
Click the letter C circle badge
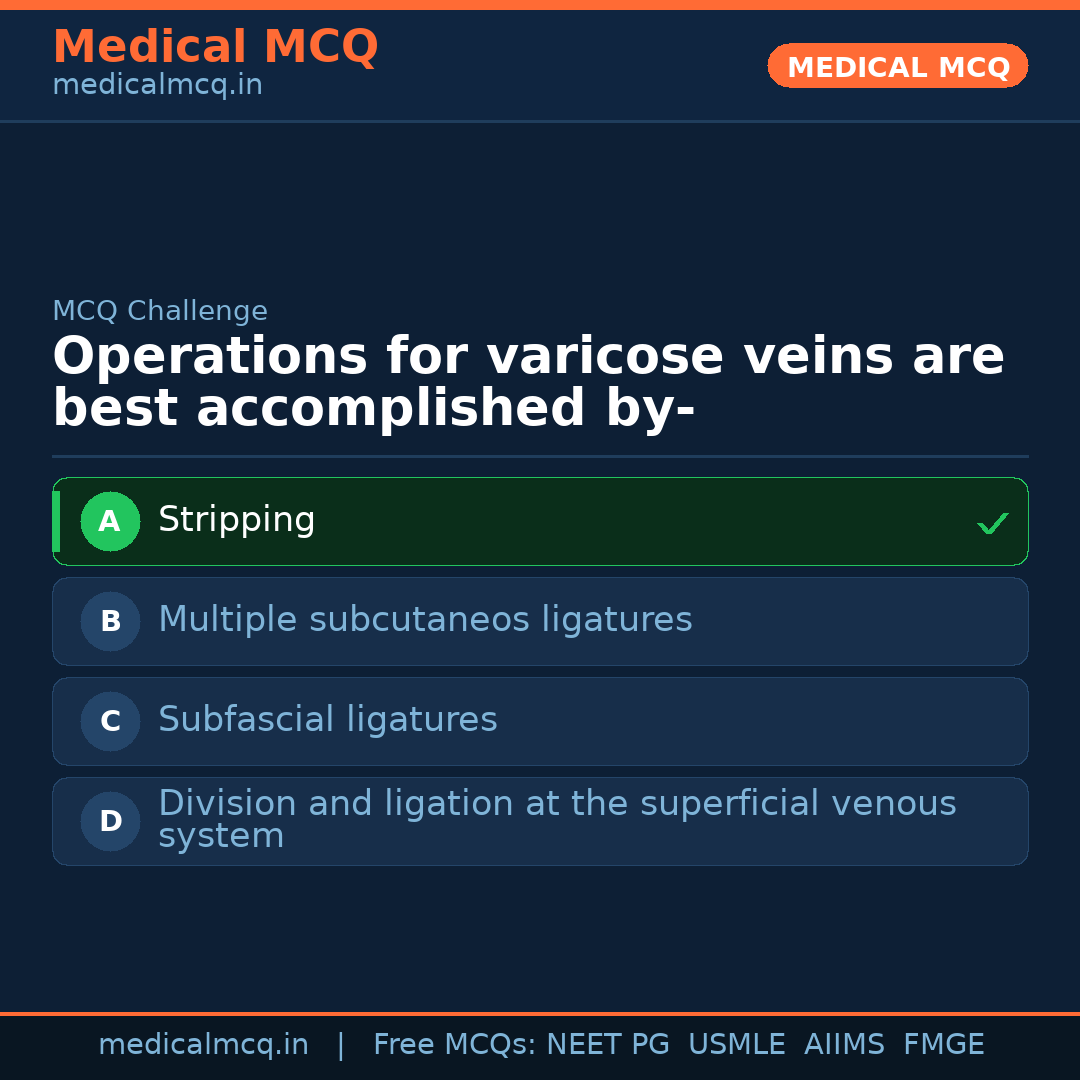[x=110, y=721]
